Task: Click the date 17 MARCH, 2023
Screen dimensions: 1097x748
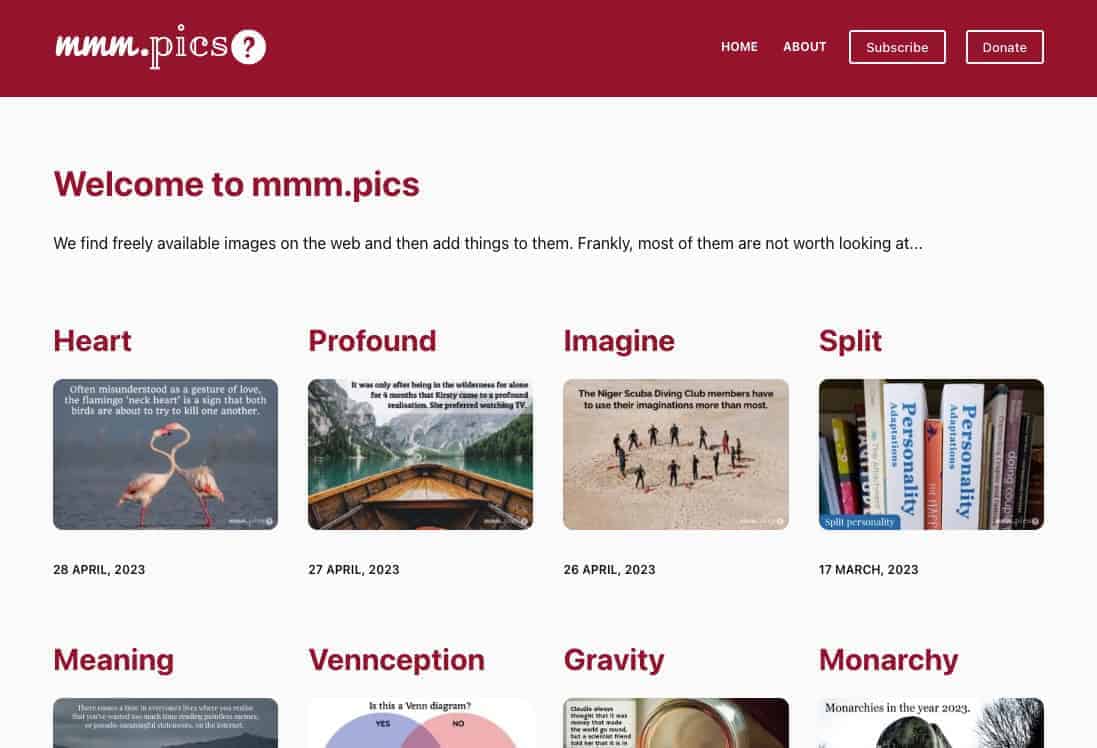Action: point(868,570)
